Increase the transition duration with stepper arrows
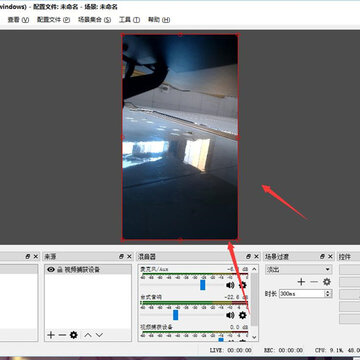Viewport: 360px width, 360px height. tap(328, 292)
